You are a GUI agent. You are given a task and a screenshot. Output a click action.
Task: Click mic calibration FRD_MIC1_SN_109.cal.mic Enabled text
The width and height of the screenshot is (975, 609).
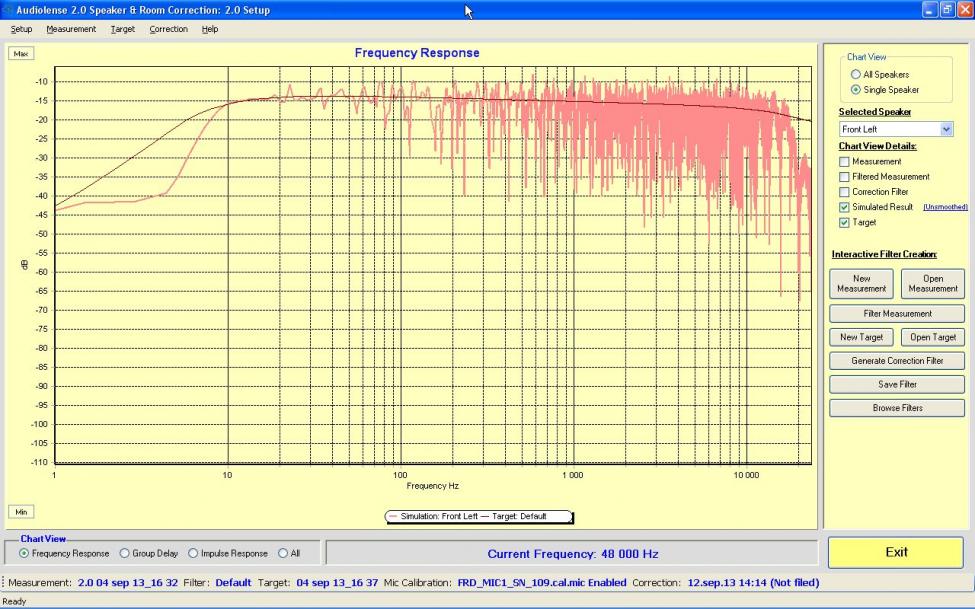coord(542,583)
